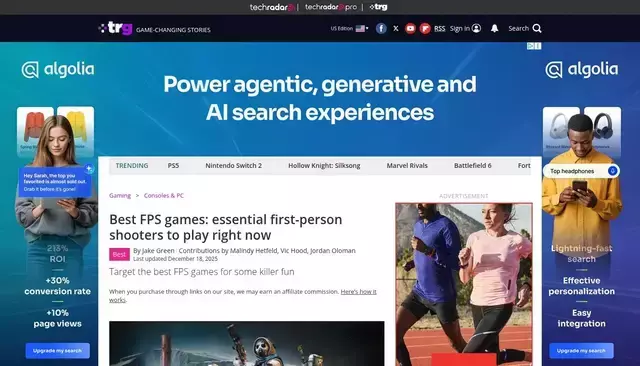
Task: Select Battlefield 6 trending topic
Action: [473, 166]
